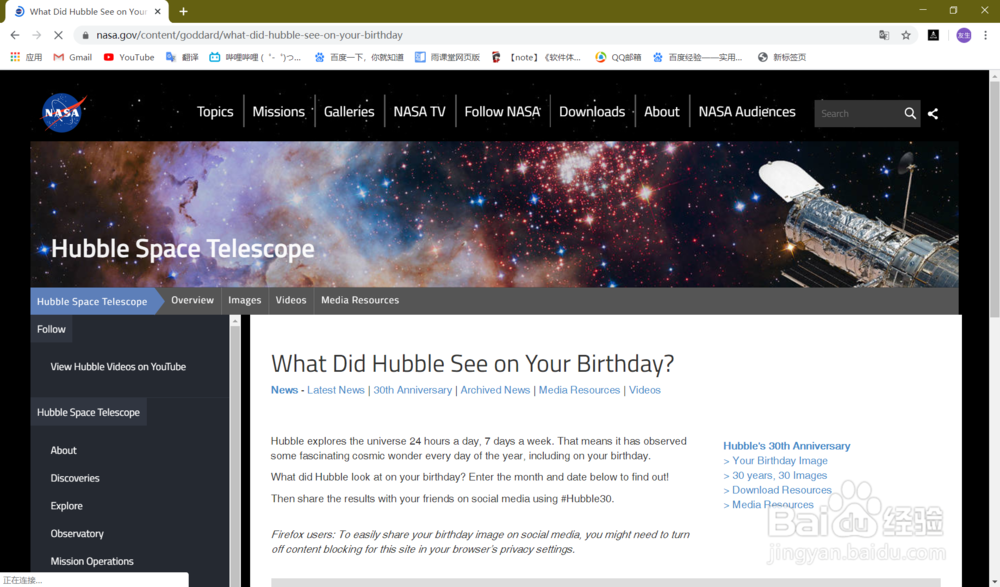Open the Explore sidebar link
This screenshot has height=587, width=1000.
[x=66, y=506]
